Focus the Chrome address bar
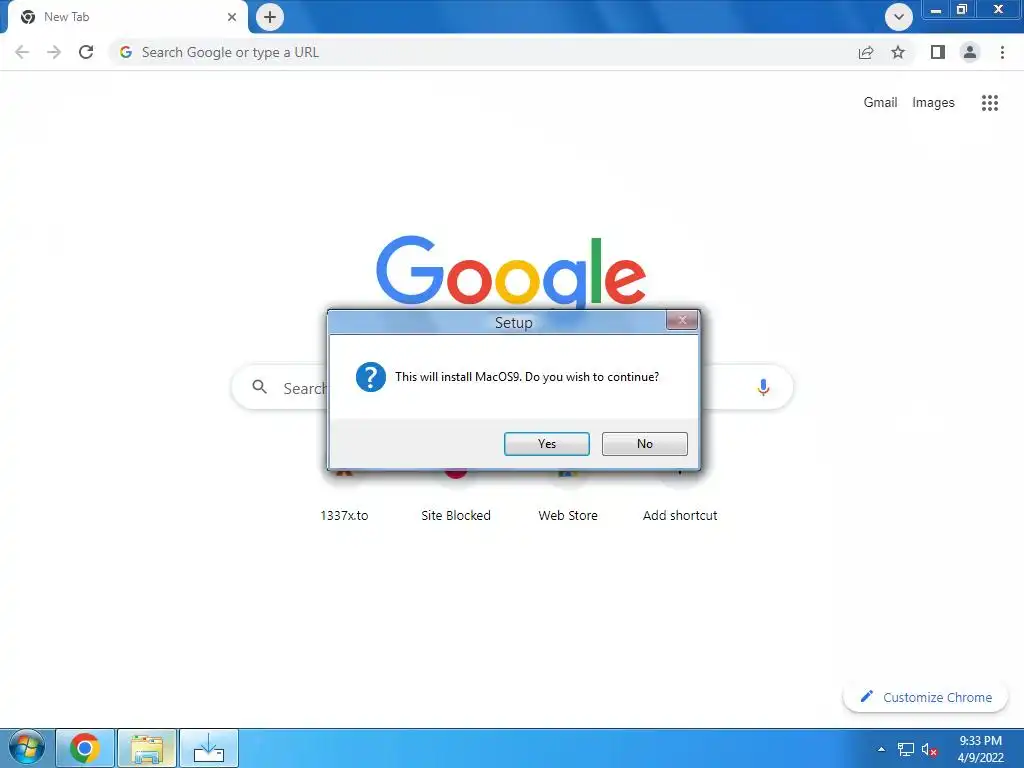1024x768 pixels. click(x=483, y=52)
